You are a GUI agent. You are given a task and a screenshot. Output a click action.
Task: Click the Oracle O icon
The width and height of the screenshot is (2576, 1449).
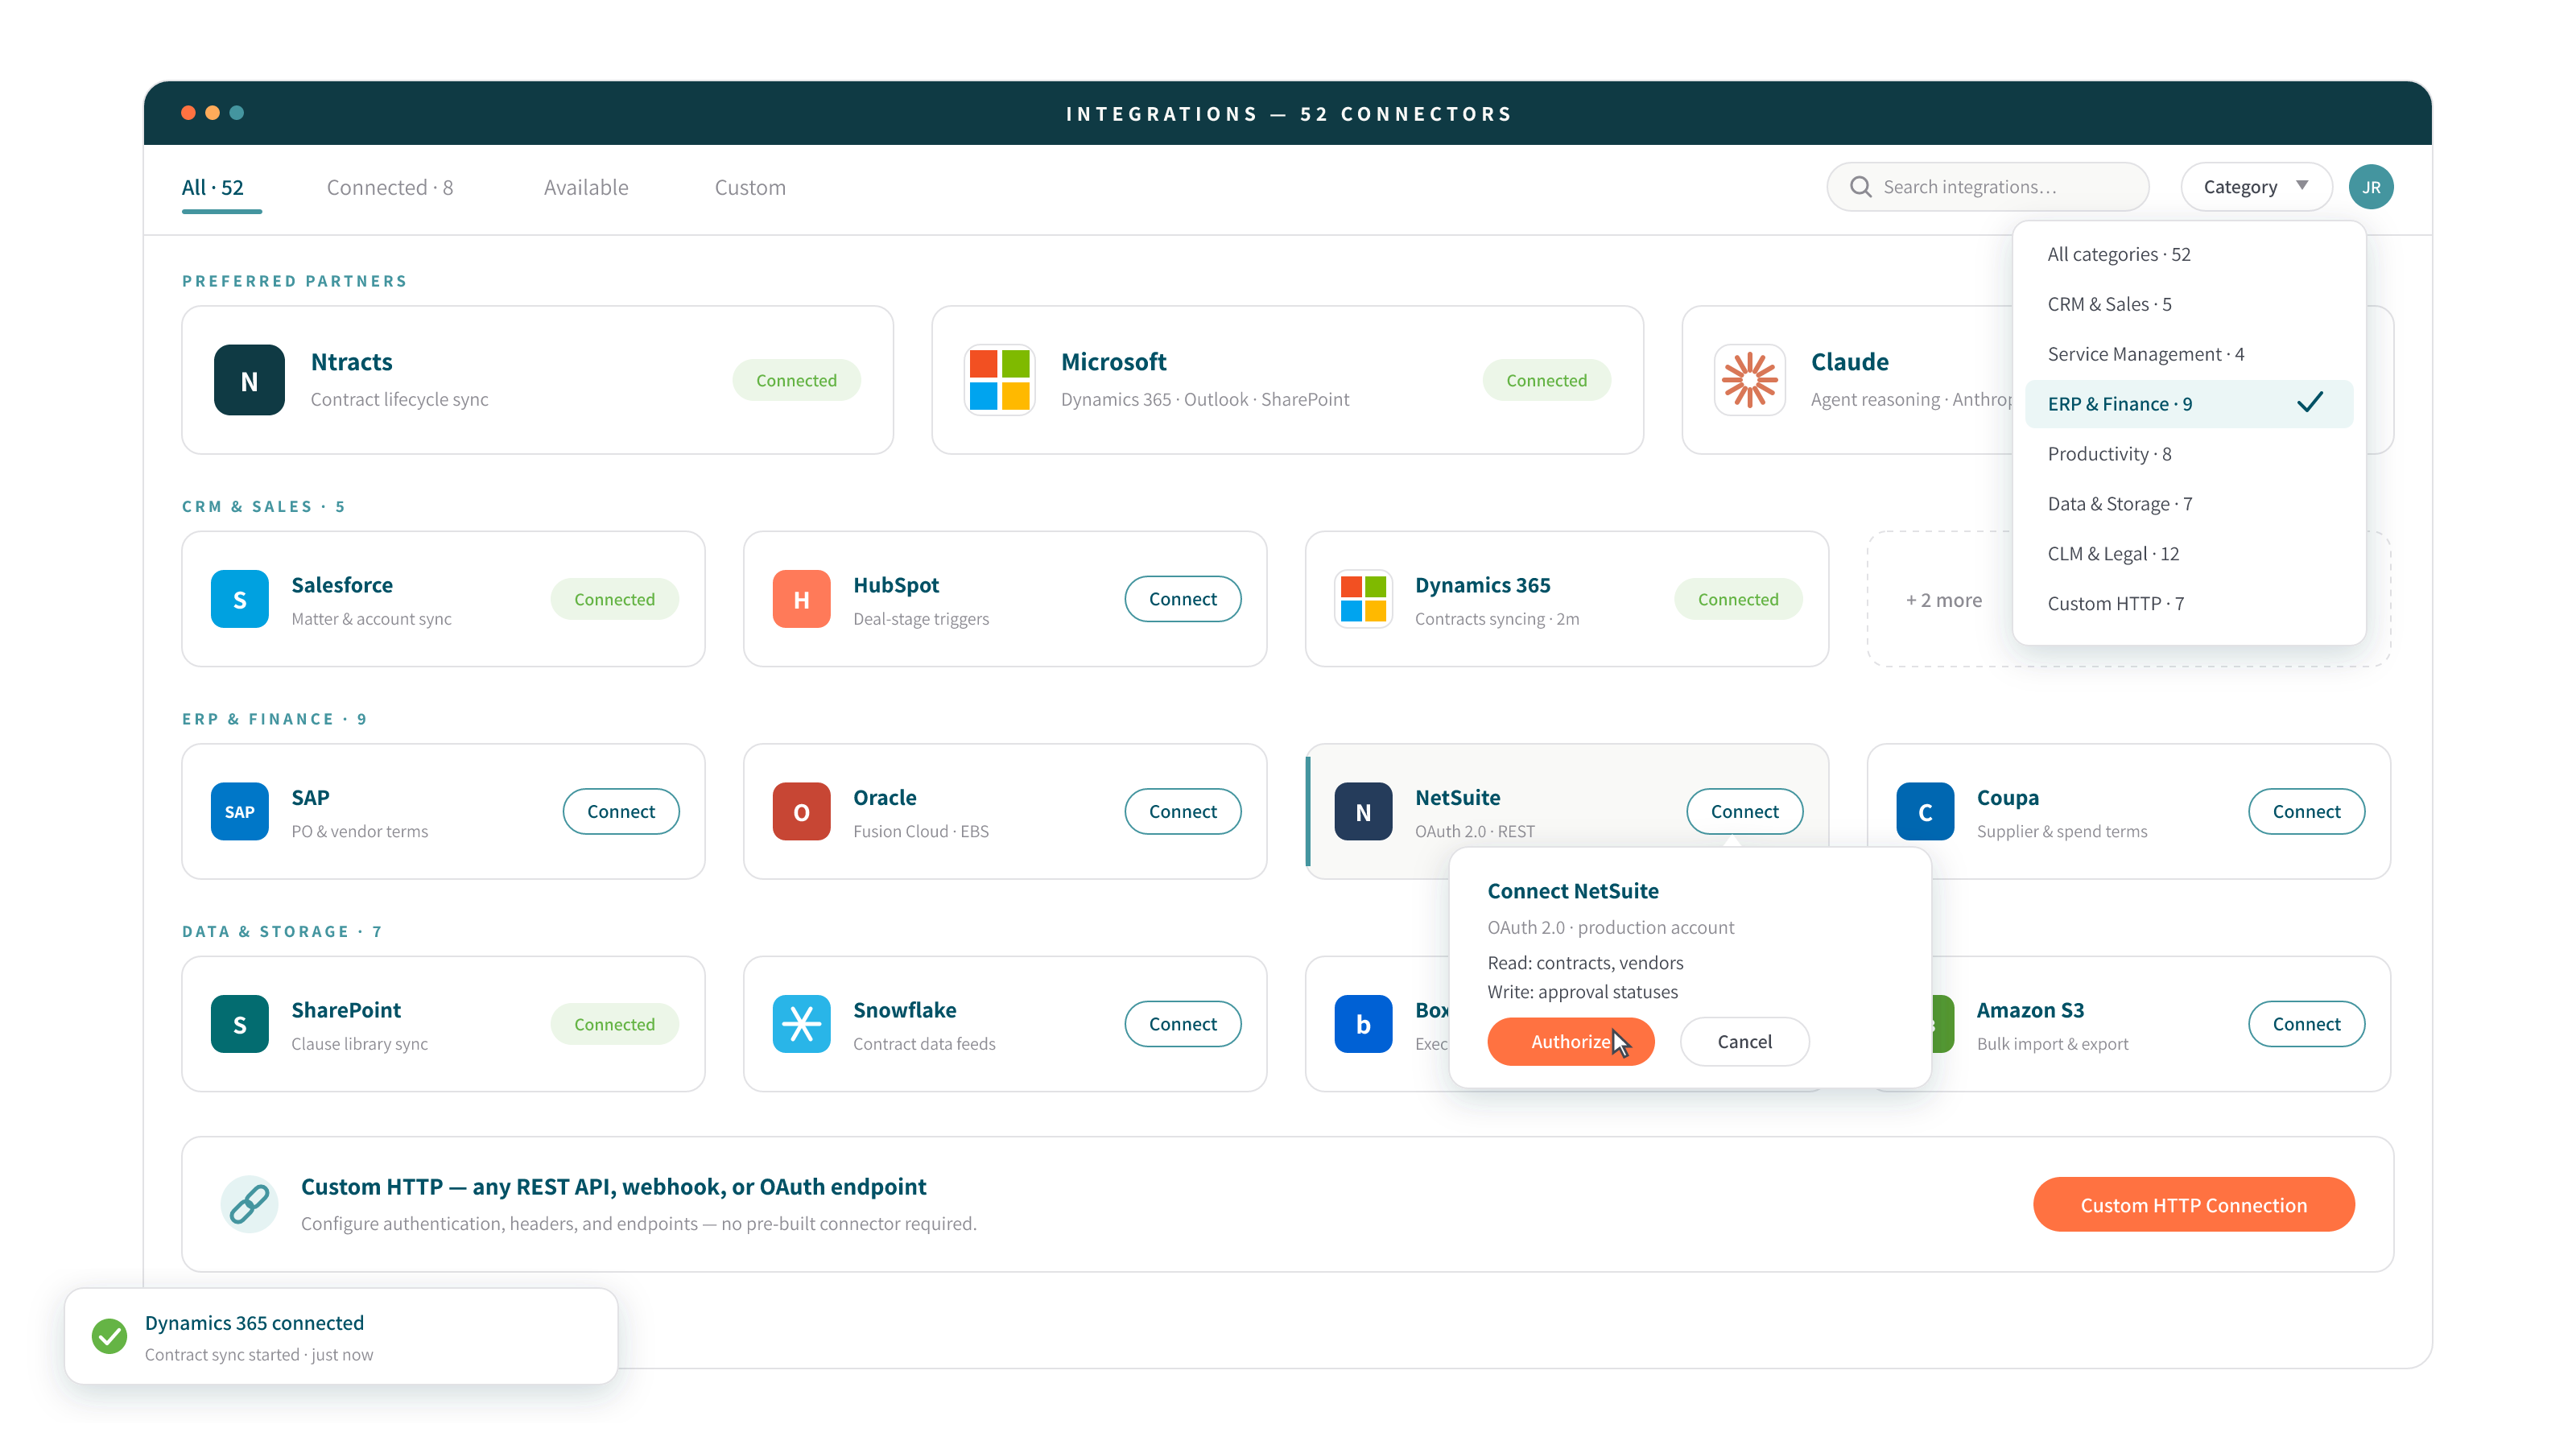coord(802,811)
